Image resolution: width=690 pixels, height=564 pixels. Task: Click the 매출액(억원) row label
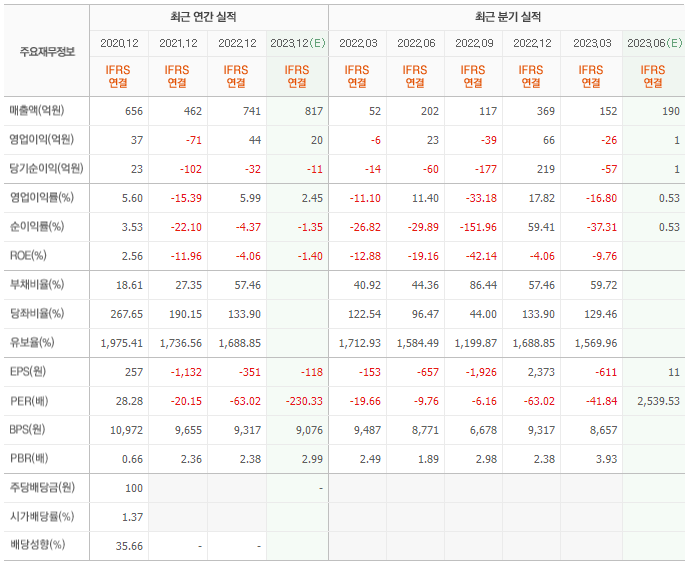pos(37,110)
